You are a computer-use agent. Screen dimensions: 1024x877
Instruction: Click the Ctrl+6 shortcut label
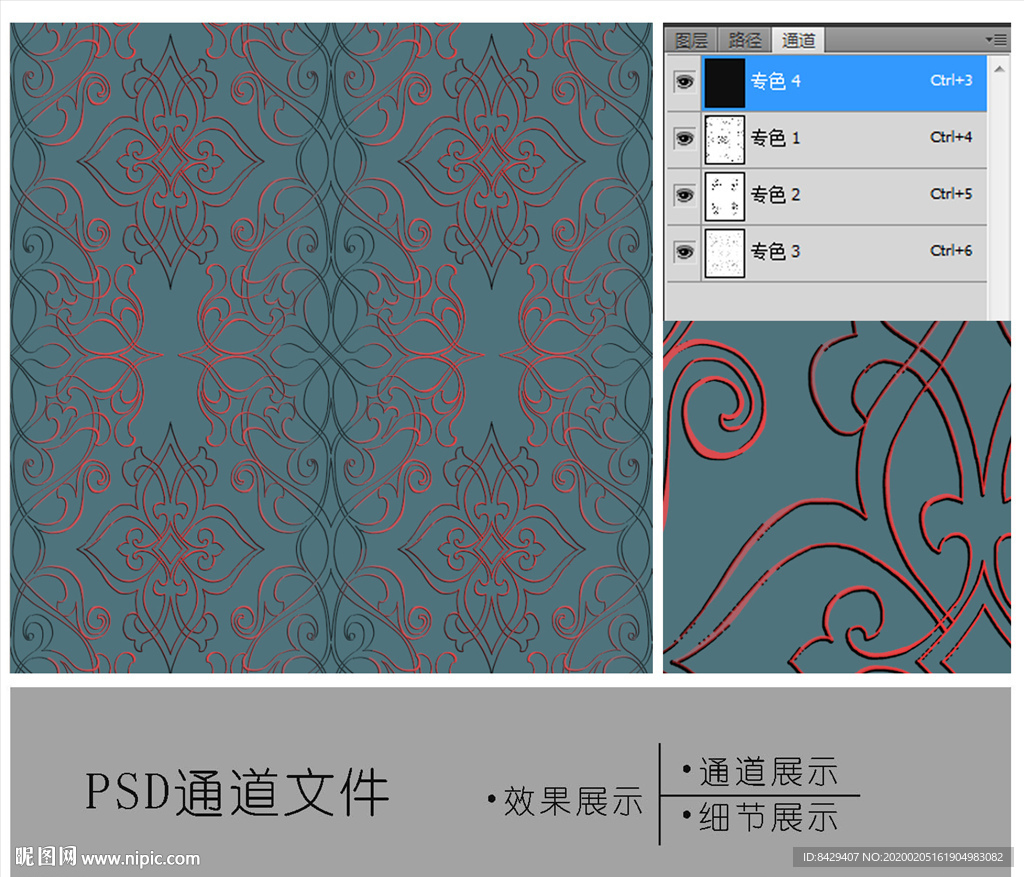coord(951,251)
